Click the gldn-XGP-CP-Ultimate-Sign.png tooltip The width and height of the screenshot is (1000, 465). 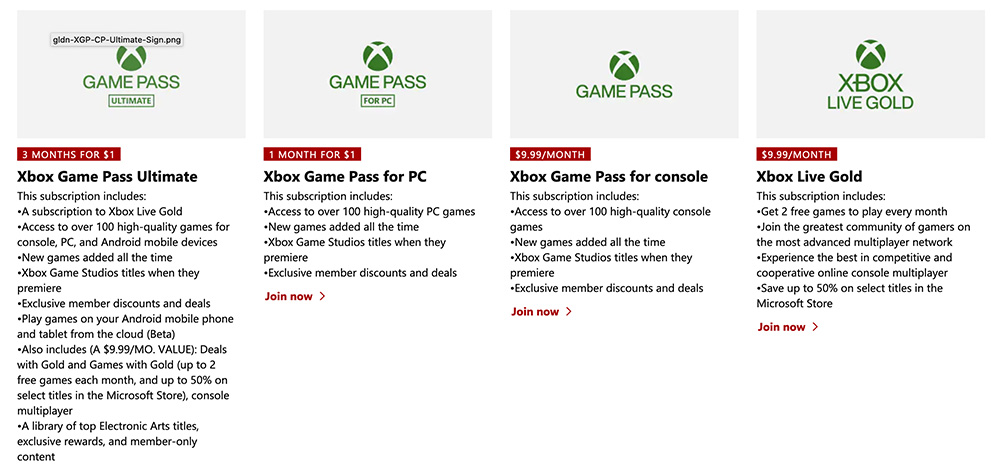pyautogui.click(x=117, y=40)
